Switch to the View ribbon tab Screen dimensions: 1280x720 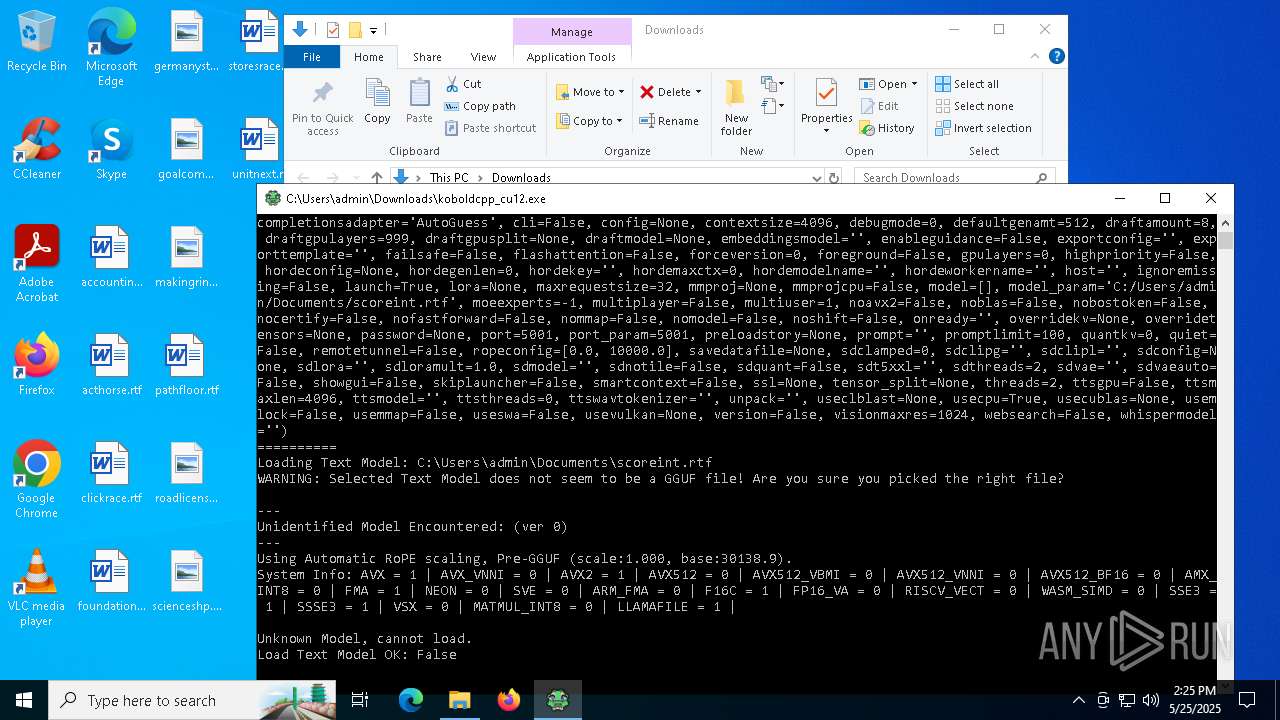(x=483, y=57)
